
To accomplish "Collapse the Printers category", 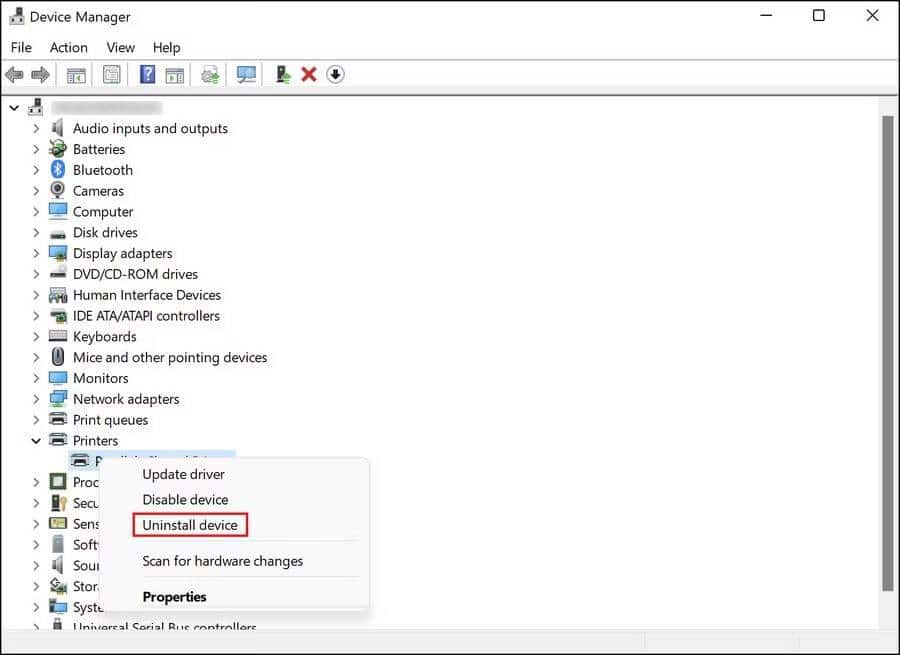I will coord(36,440).
